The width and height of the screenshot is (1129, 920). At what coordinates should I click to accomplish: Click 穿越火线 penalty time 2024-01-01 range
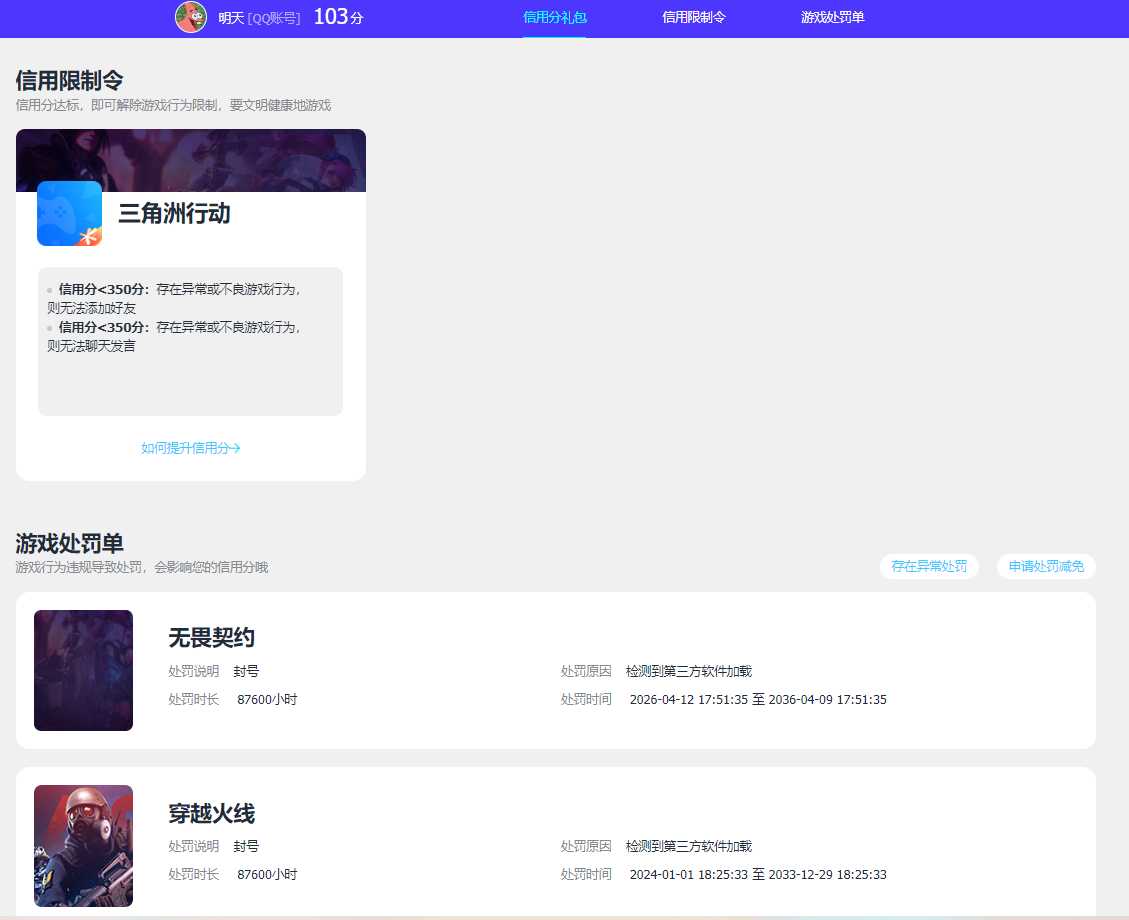point(758,875)
